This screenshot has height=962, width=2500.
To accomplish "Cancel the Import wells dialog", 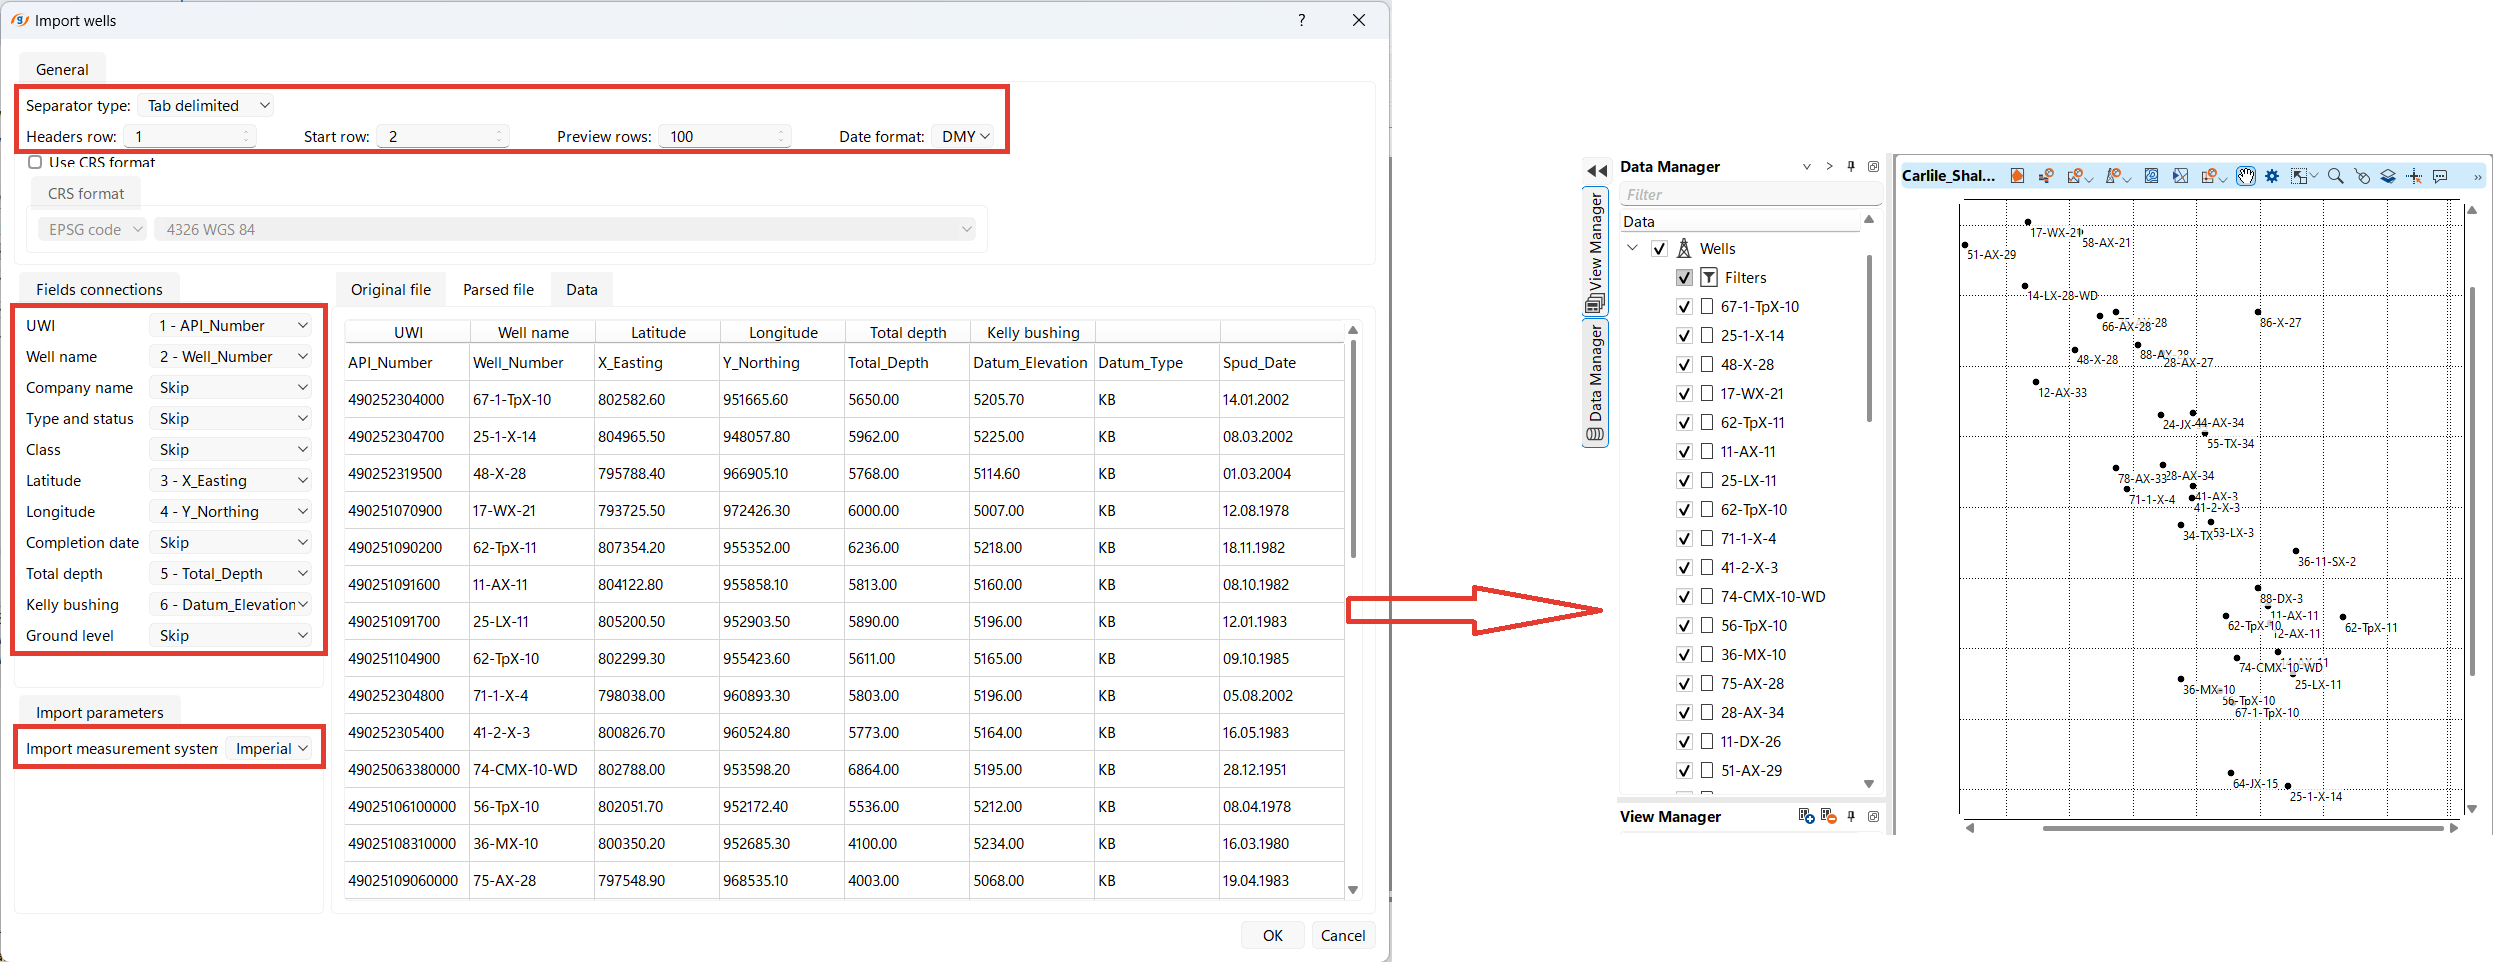I will 1342,935.
